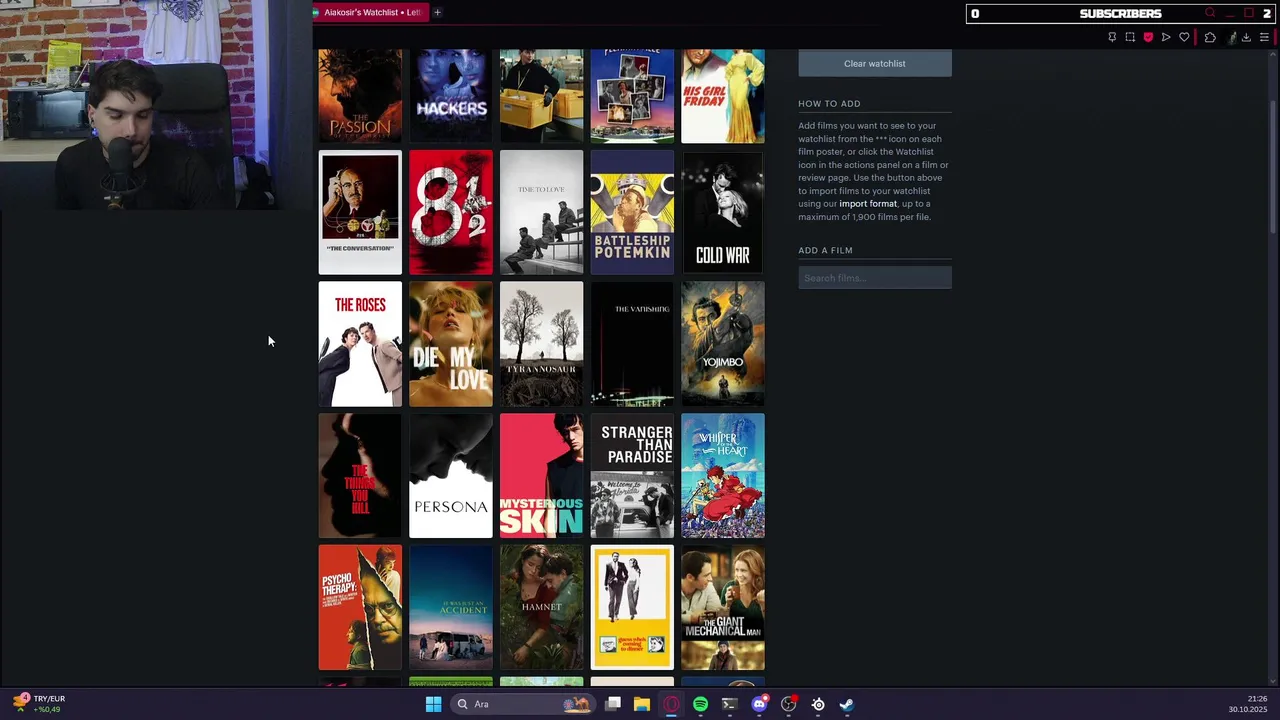Open the Persona film poster
The width and height of the screenshot is (1280, 720).
(451, 476)
